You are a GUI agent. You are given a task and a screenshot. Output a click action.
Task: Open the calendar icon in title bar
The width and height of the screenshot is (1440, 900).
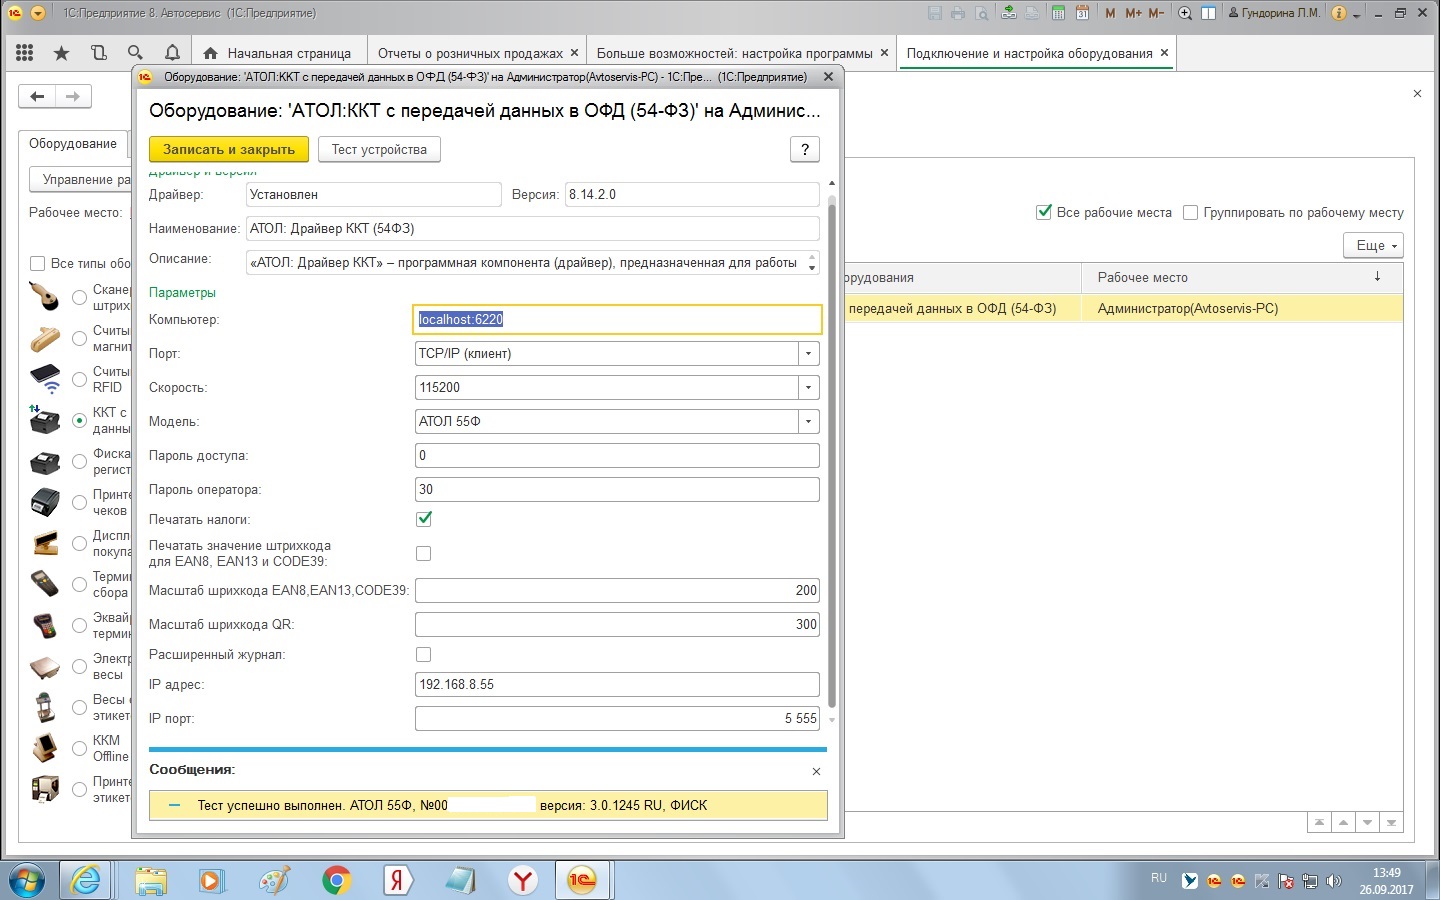[1082, 13]
